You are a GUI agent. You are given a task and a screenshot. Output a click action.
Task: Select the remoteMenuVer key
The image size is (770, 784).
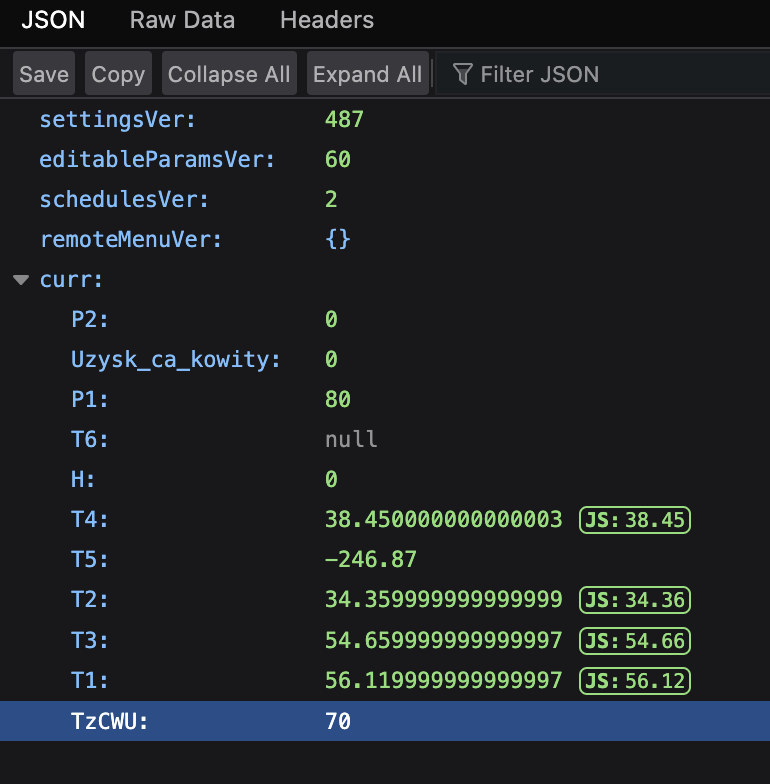pyautogui.click(x=130, y=240)
